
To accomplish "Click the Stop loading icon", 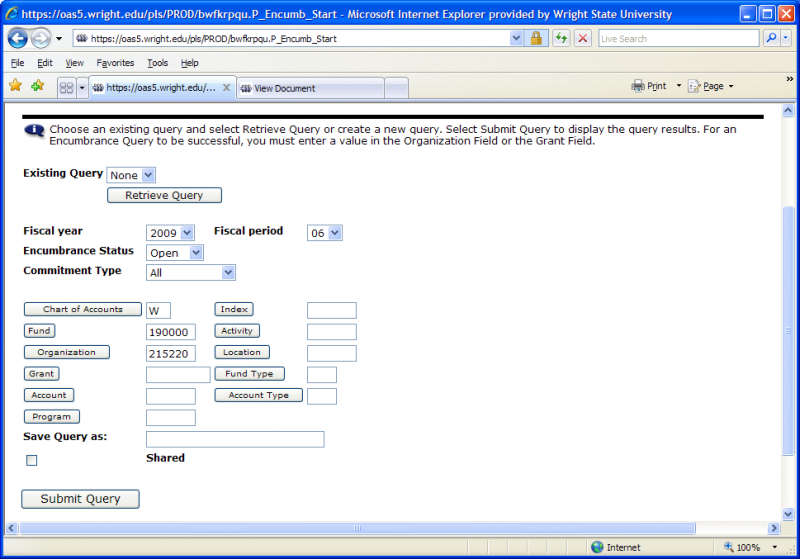I will pos(582,38).
